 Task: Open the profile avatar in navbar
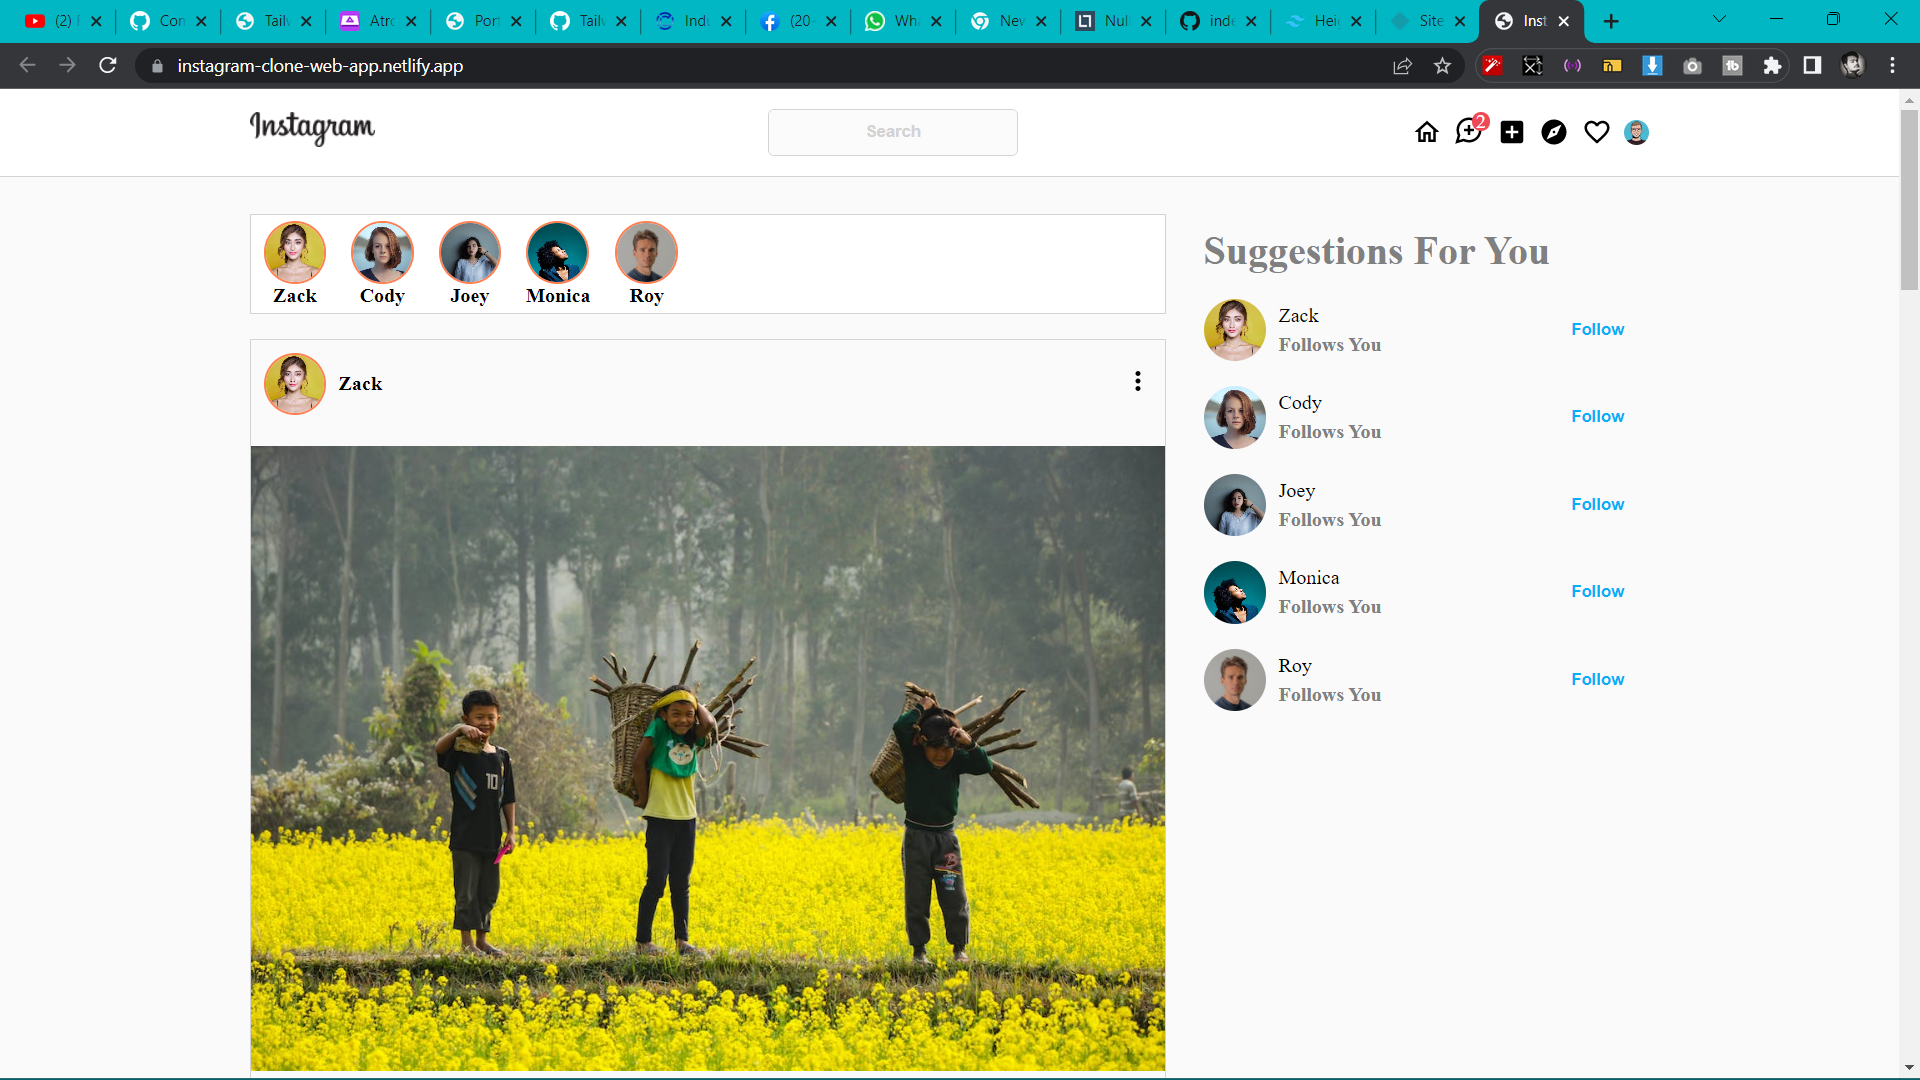1636,132
